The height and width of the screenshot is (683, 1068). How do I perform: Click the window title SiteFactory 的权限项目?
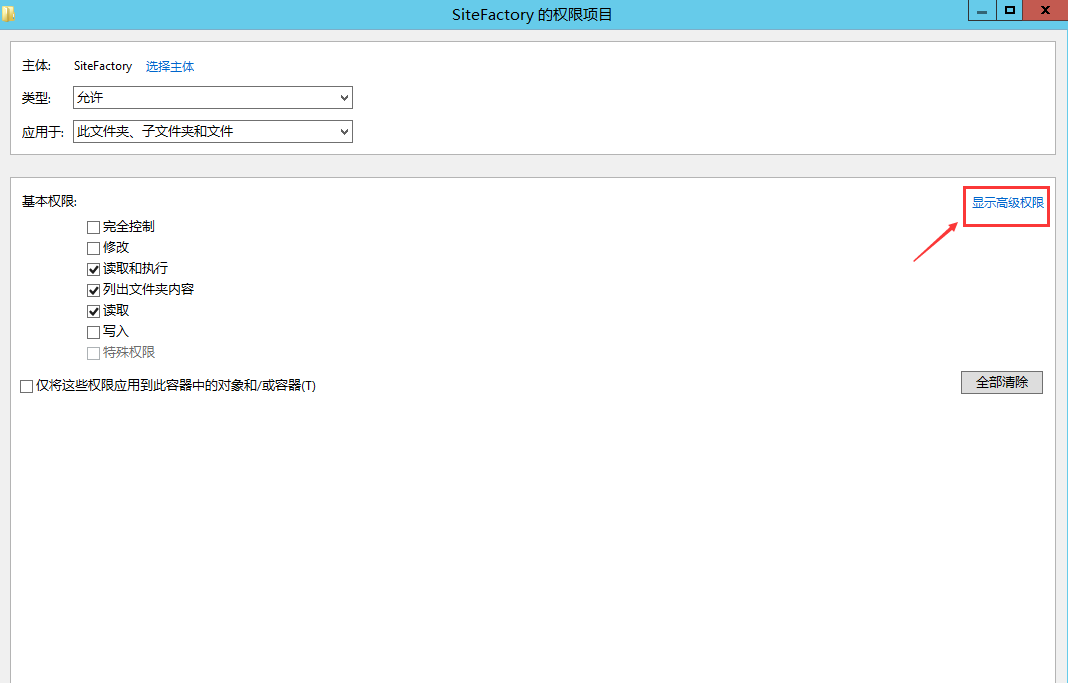(532, 14)
